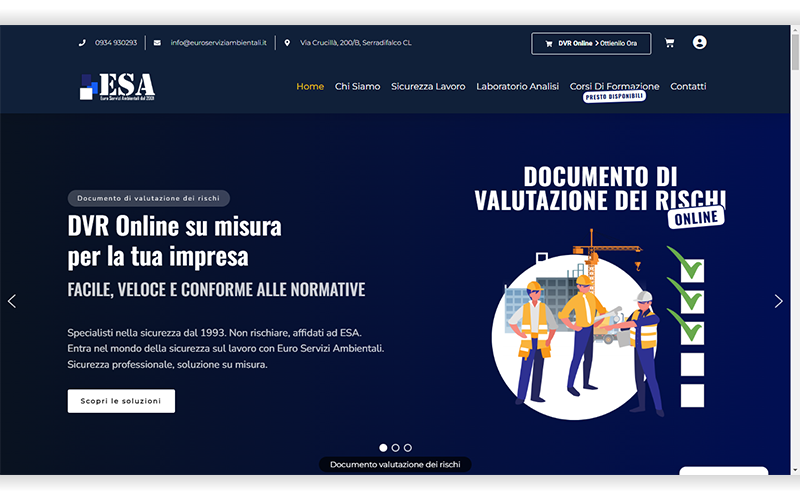
Task: Select the first slider dot
Action: click(383, 448)
